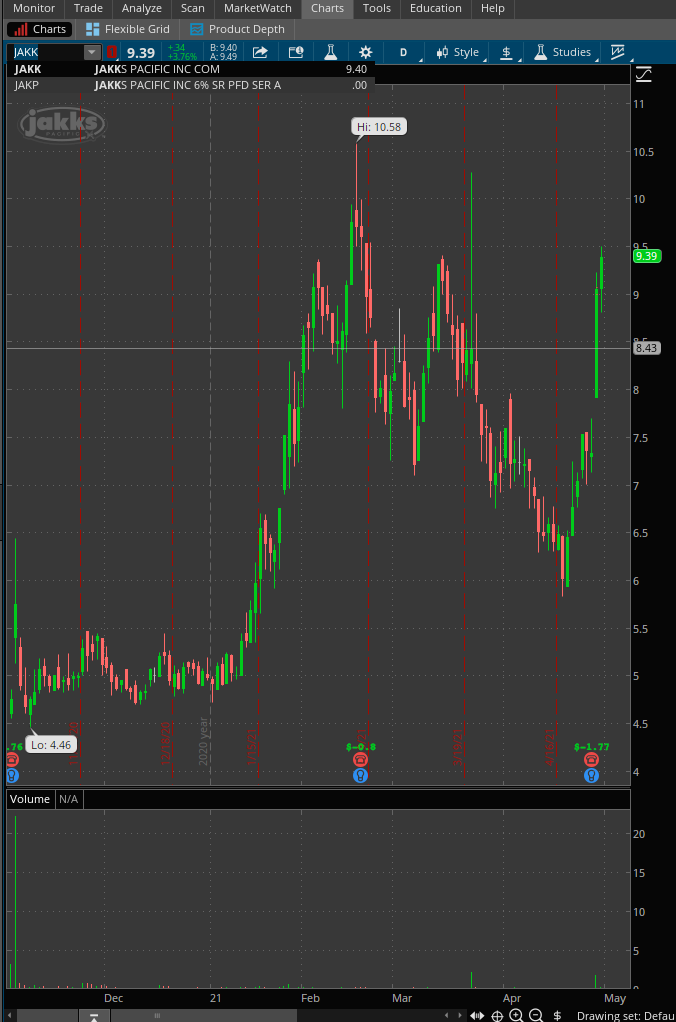Click the N/A volume value field
The image size is (676, 1022).
coord(68,799)
